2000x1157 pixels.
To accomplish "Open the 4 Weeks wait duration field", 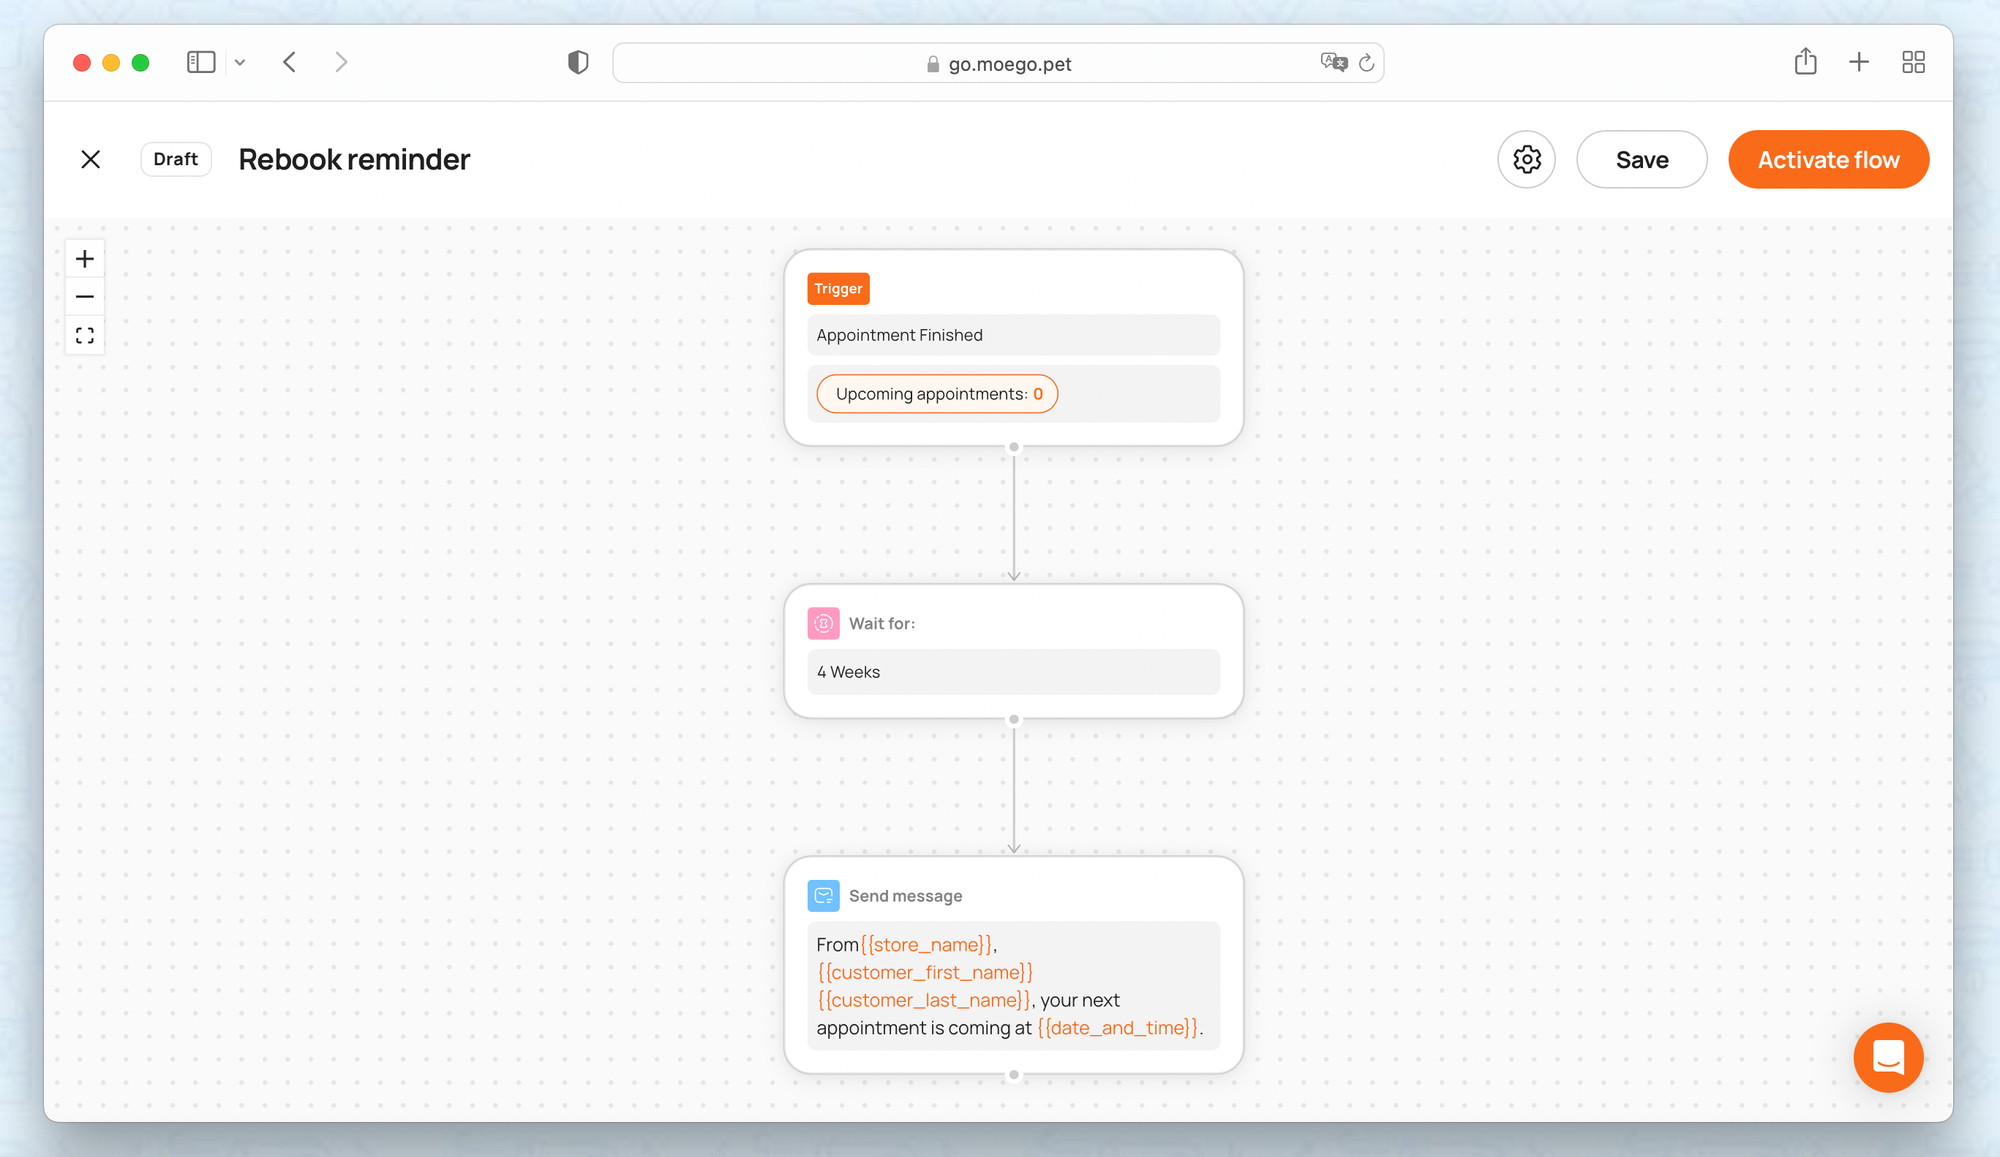I will click(1013, 672).
